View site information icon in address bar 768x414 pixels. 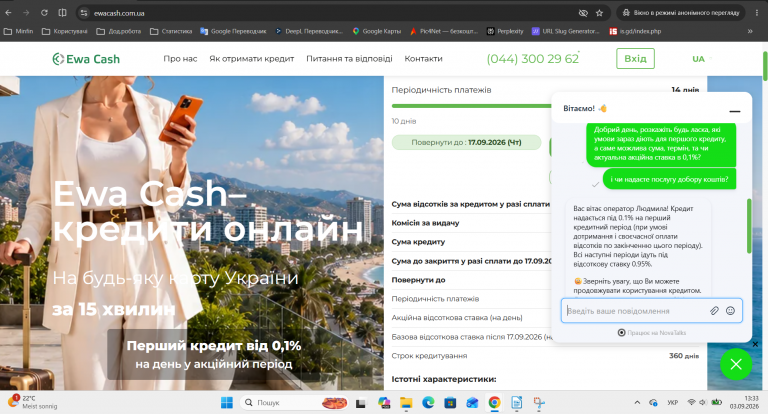pos(84,13)
